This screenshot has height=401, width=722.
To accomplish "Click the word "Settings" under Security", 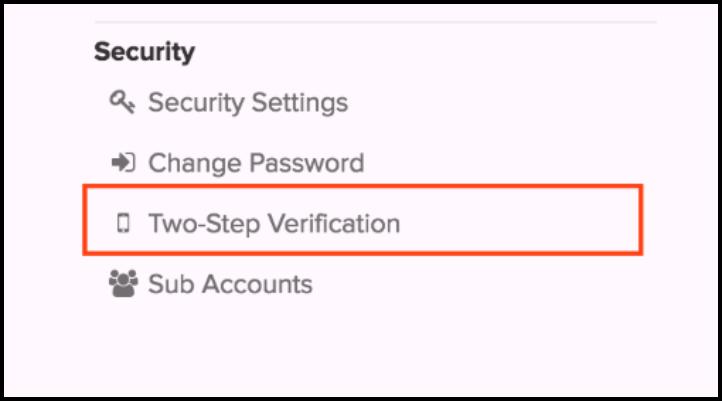I will tap(300, 102).
